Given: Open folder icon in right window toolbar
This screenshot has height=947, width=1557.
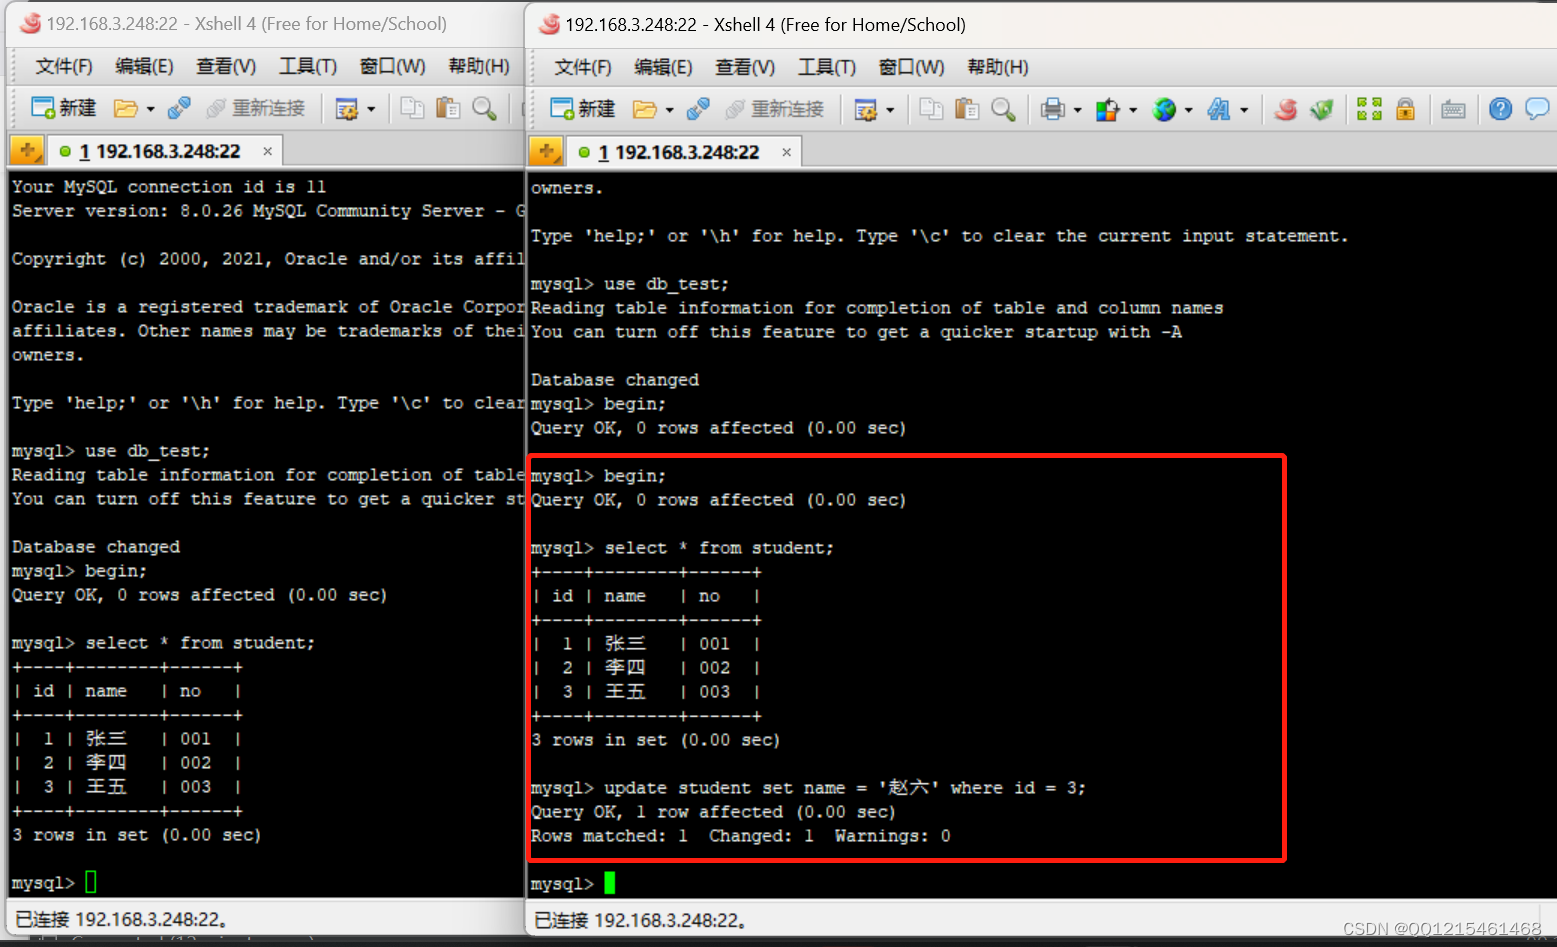Looking at the screenshot, I should (645, 109).
